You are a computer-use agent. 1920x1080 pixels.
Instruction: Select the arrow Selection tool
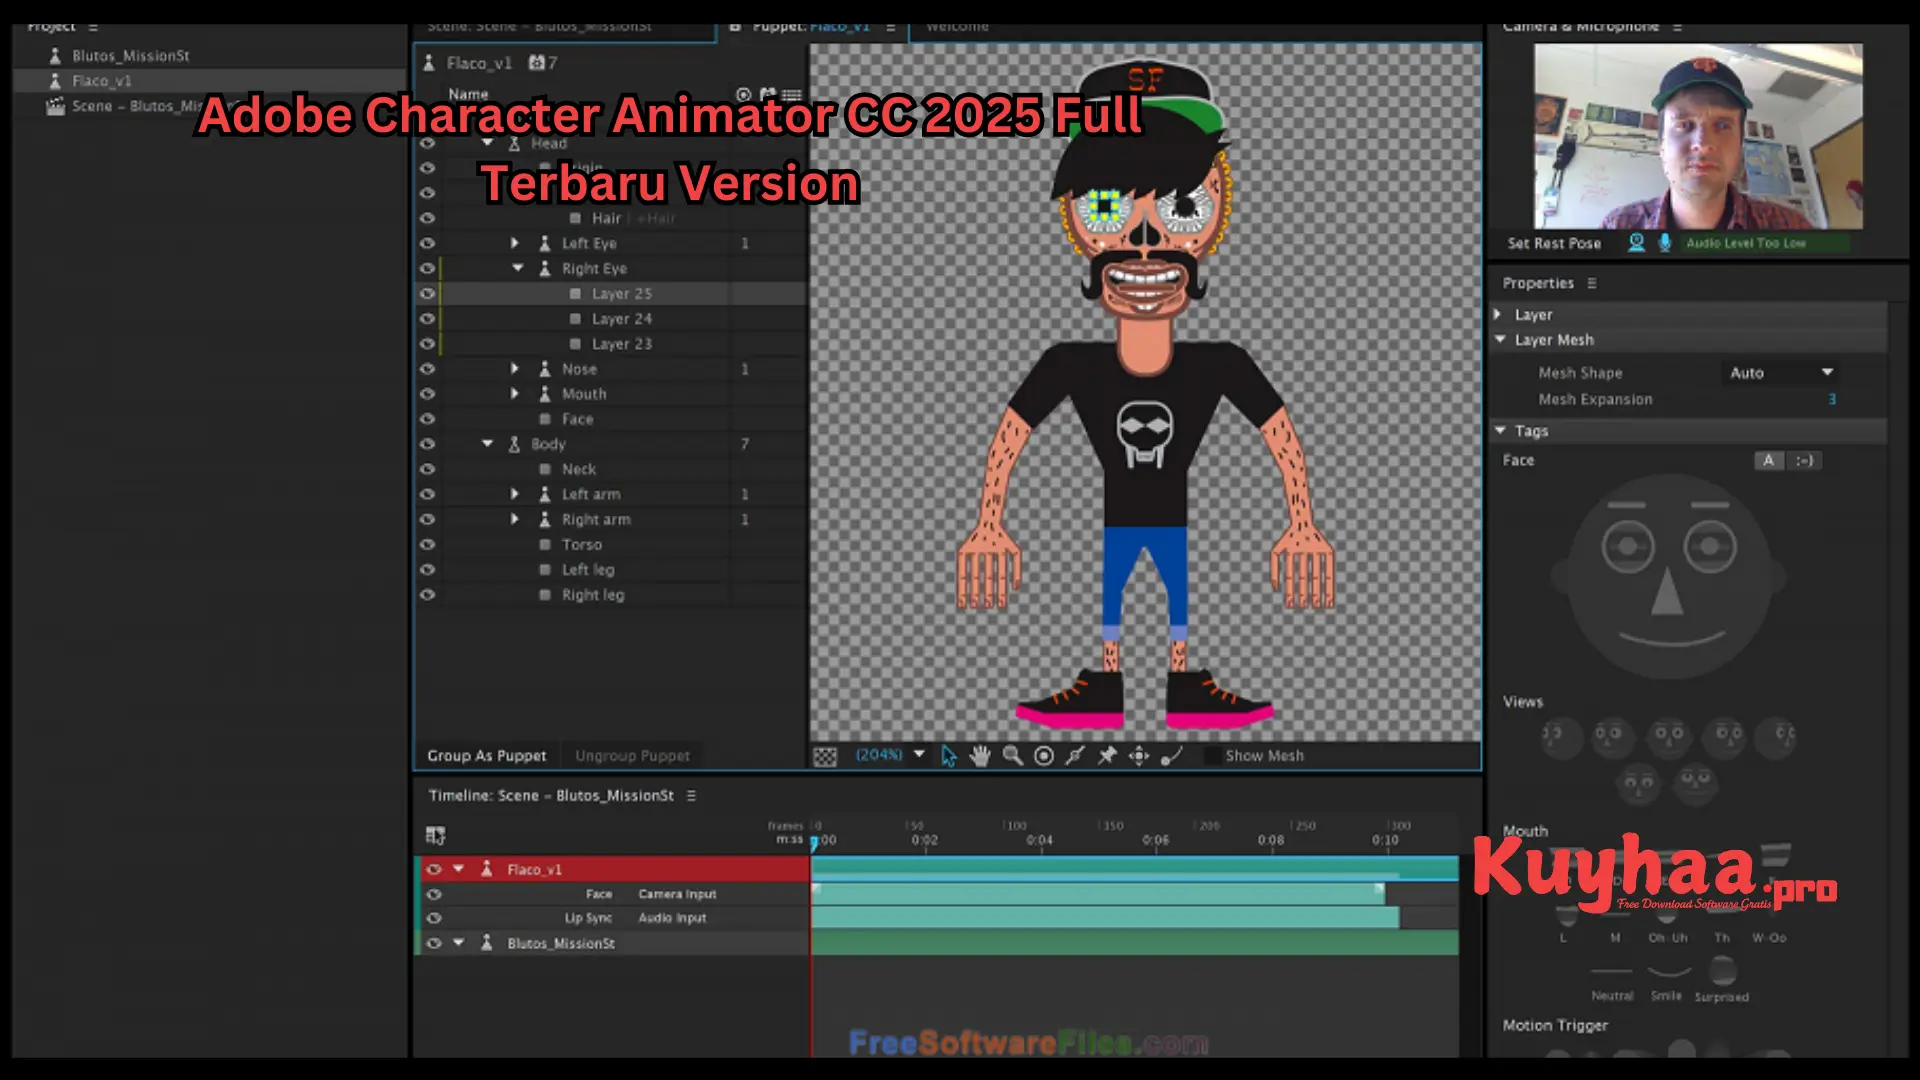(x=948, y=756)
